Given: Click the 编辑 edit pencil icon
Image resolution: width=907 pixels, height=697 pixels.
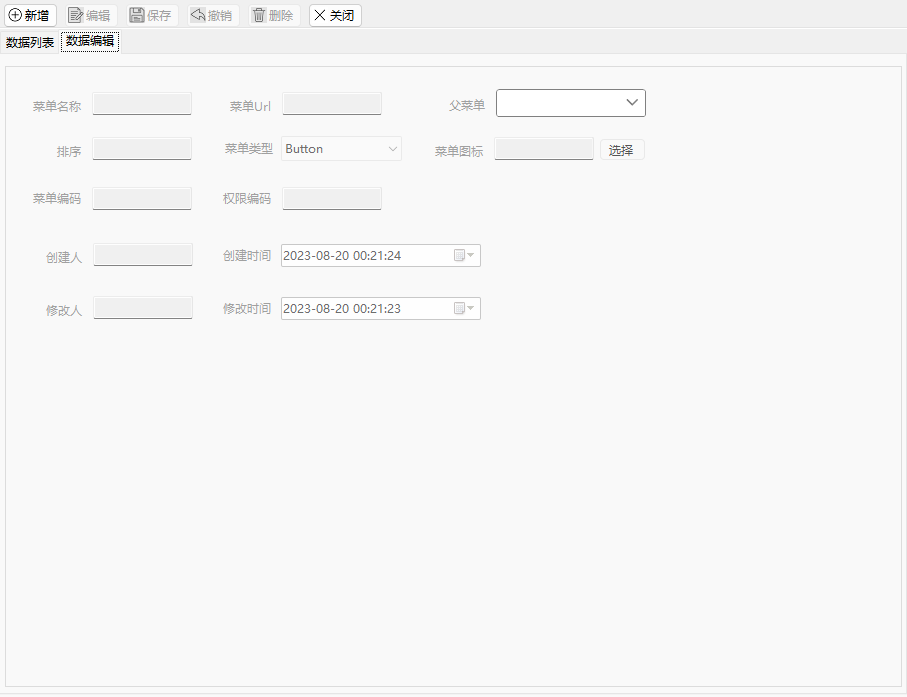Looking at the screenshot, I should (x=75, y=15).
